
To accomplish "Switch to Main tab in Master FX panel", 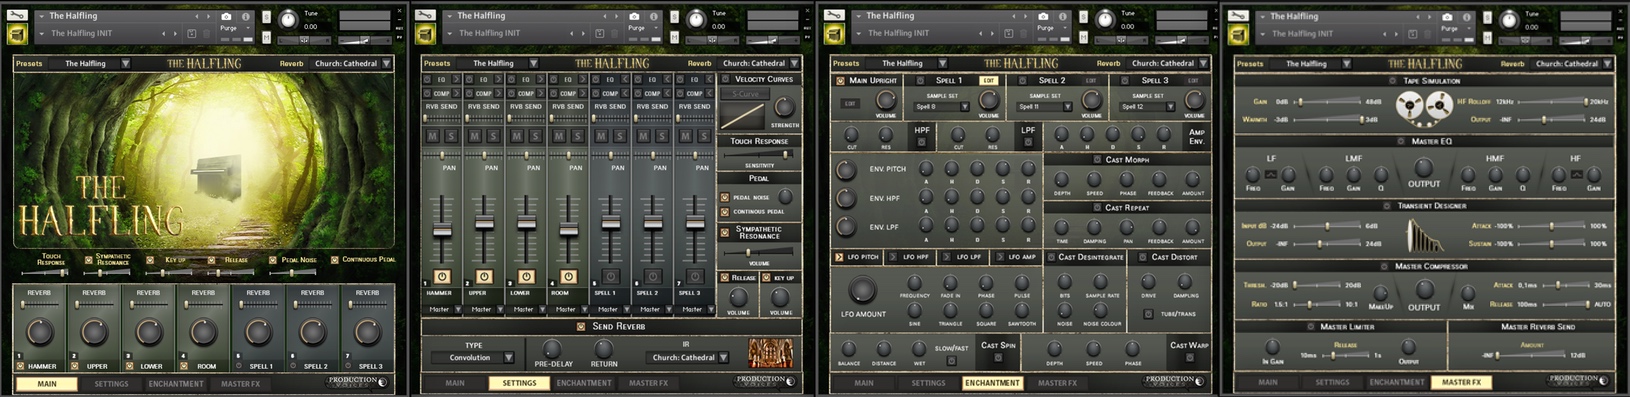I will point(1267,382).
